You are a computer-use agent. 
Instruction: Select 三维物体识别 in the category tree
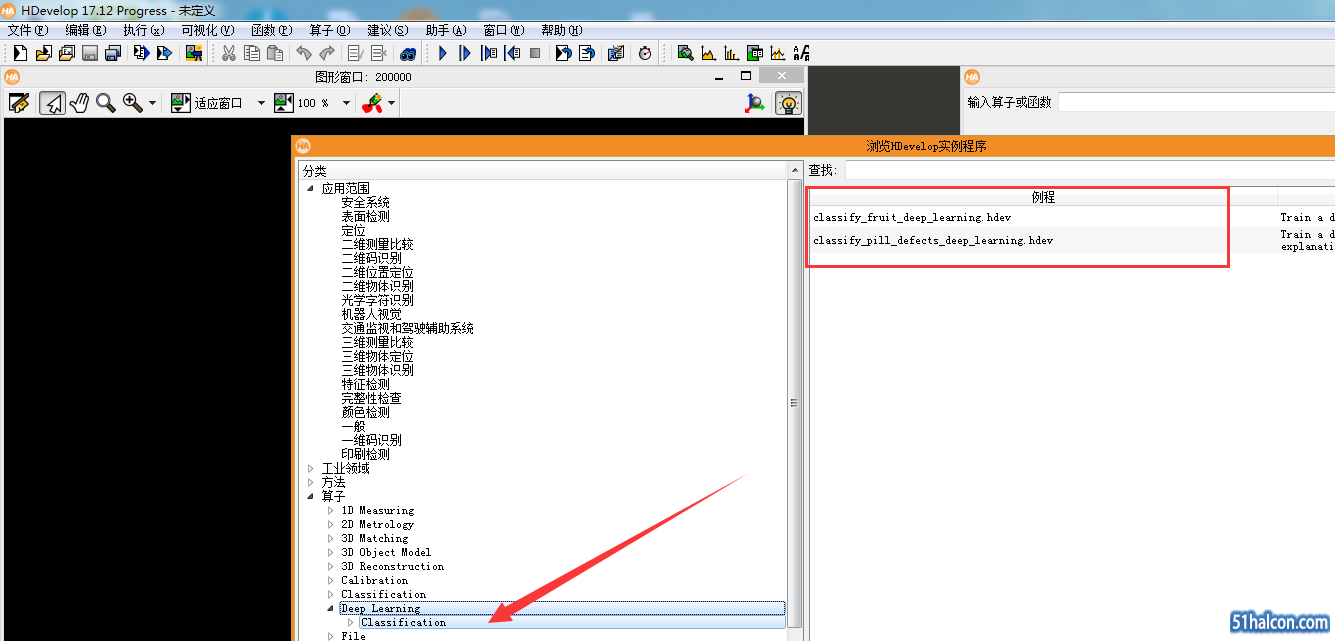pos(377,370)
